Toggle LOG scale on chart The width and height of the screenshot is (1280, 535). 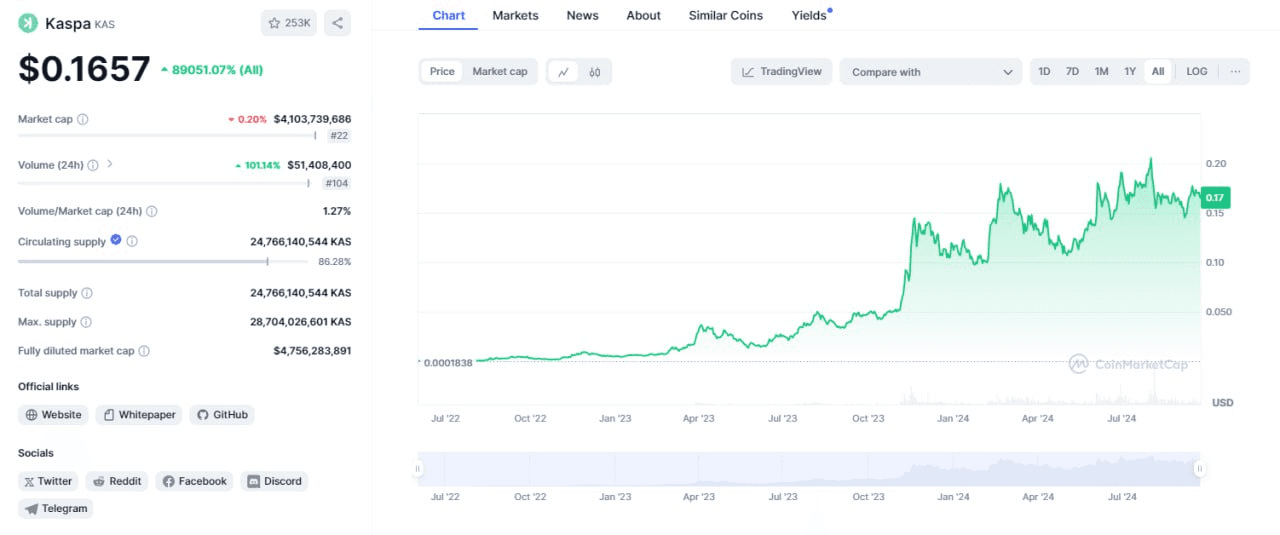click(x=1197, y=72)
